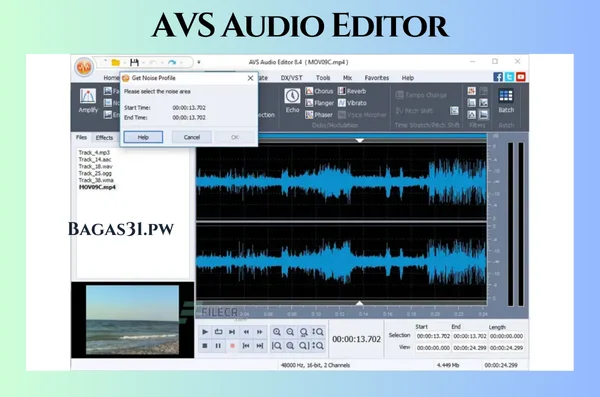The width and height of the screenshot is (600, 397).
Task: Click the blue Redo arrow icon
Action: coord(172,62)
